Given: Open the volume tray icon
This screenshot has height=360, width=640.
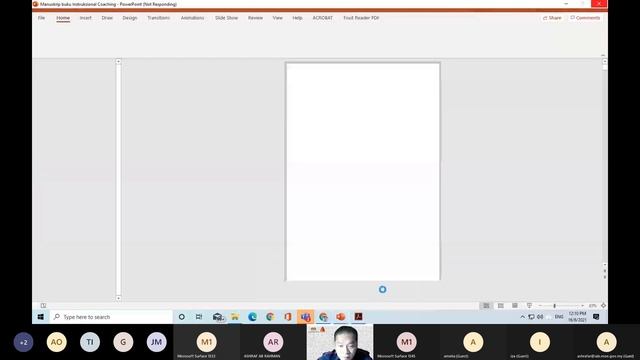Looking at the screenshot, I should click(540, 317).
